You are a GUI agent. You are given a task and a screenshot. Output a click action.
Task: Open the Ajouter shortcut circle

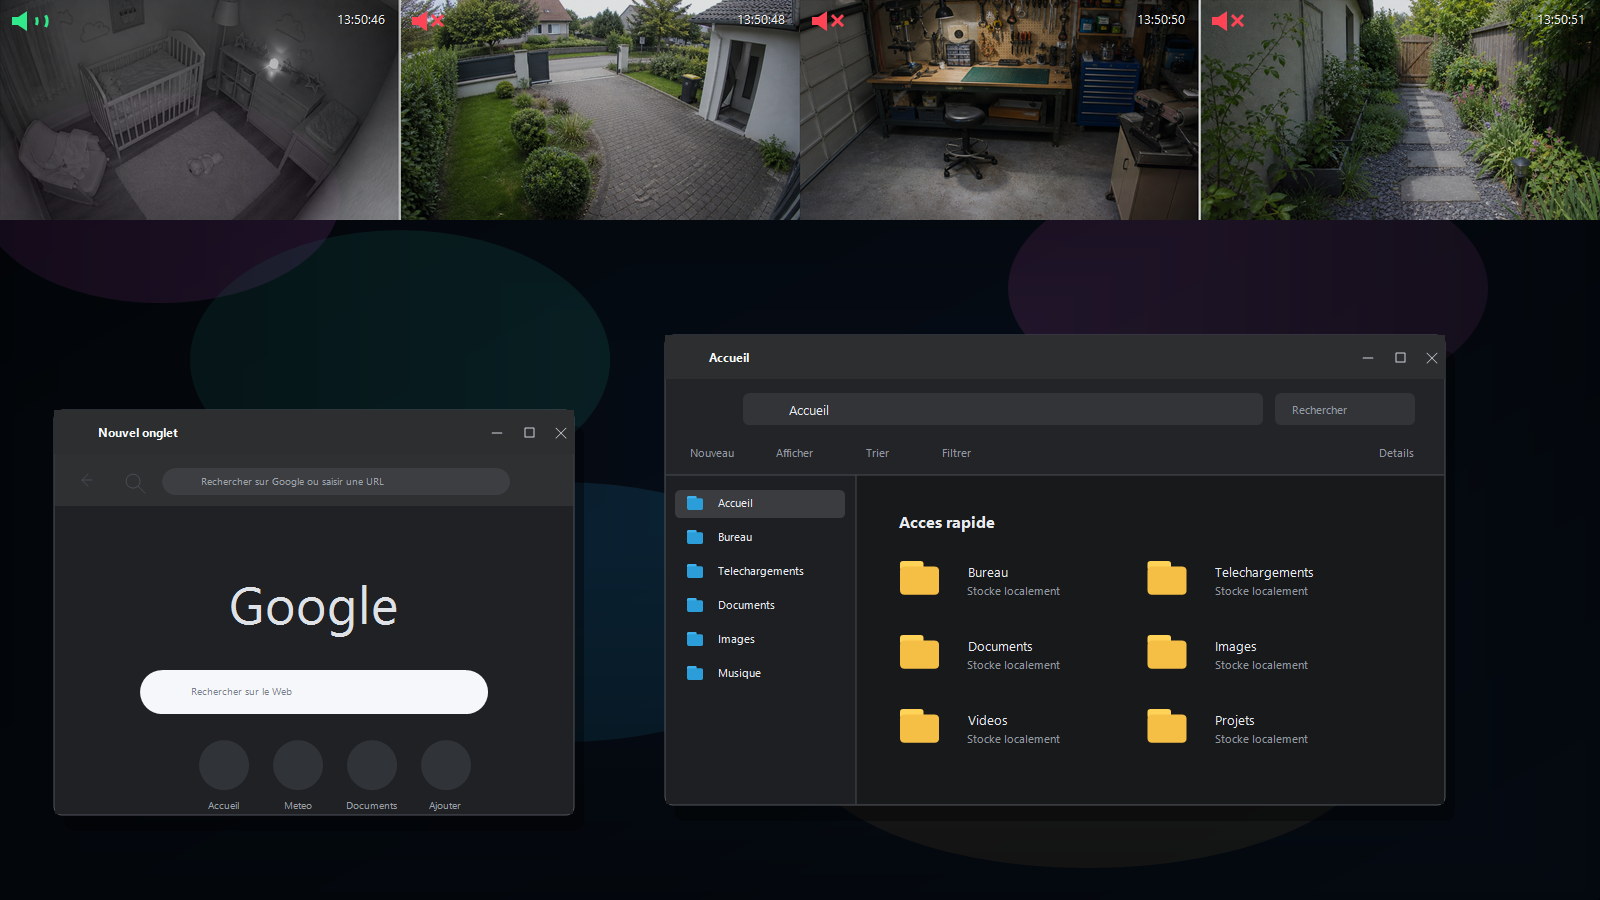pos(446,765)
